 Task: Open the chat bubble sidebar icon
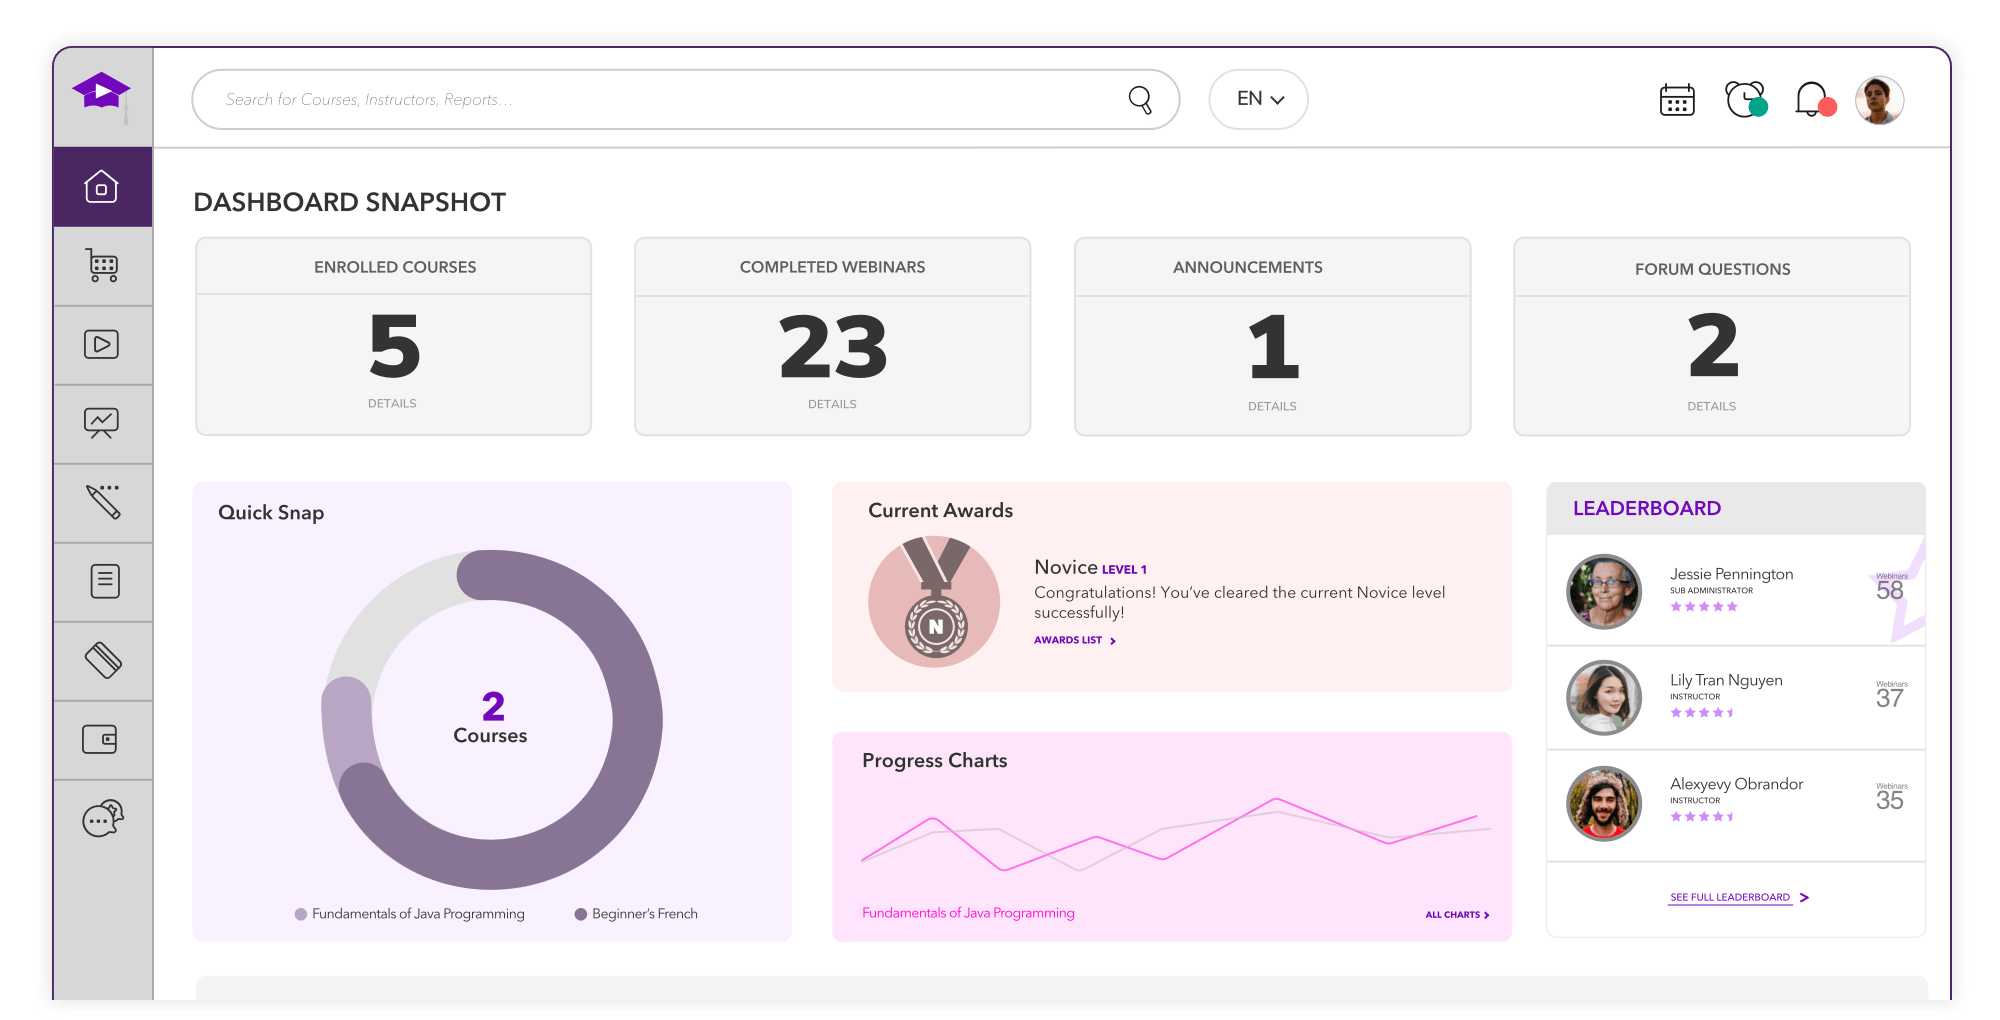(102, 819)
